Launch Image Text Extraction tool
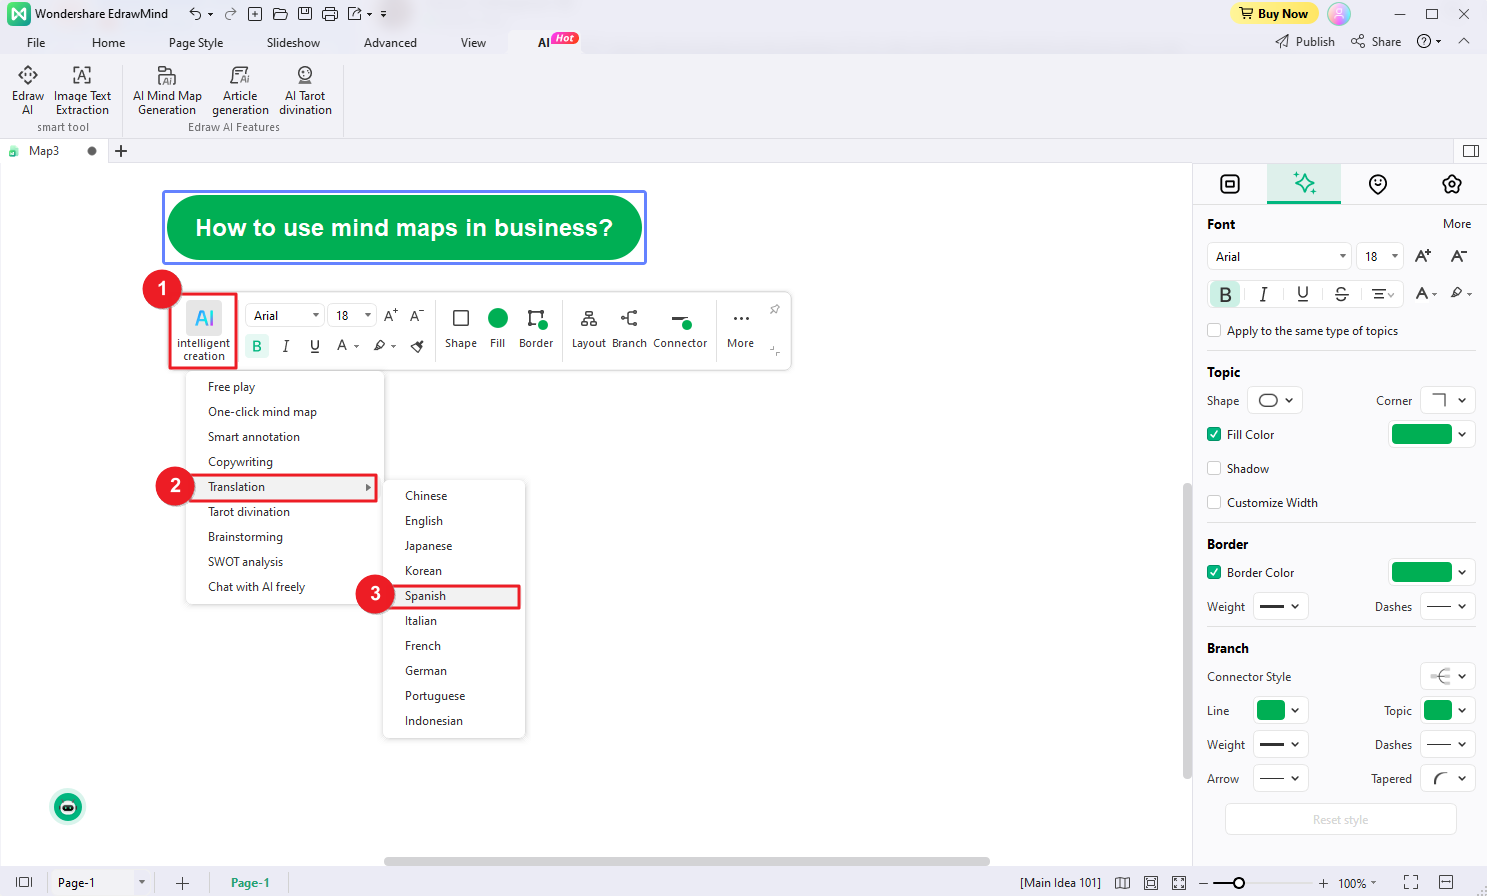This screenshot has height=896, width=1487. [x=82, y=90]
